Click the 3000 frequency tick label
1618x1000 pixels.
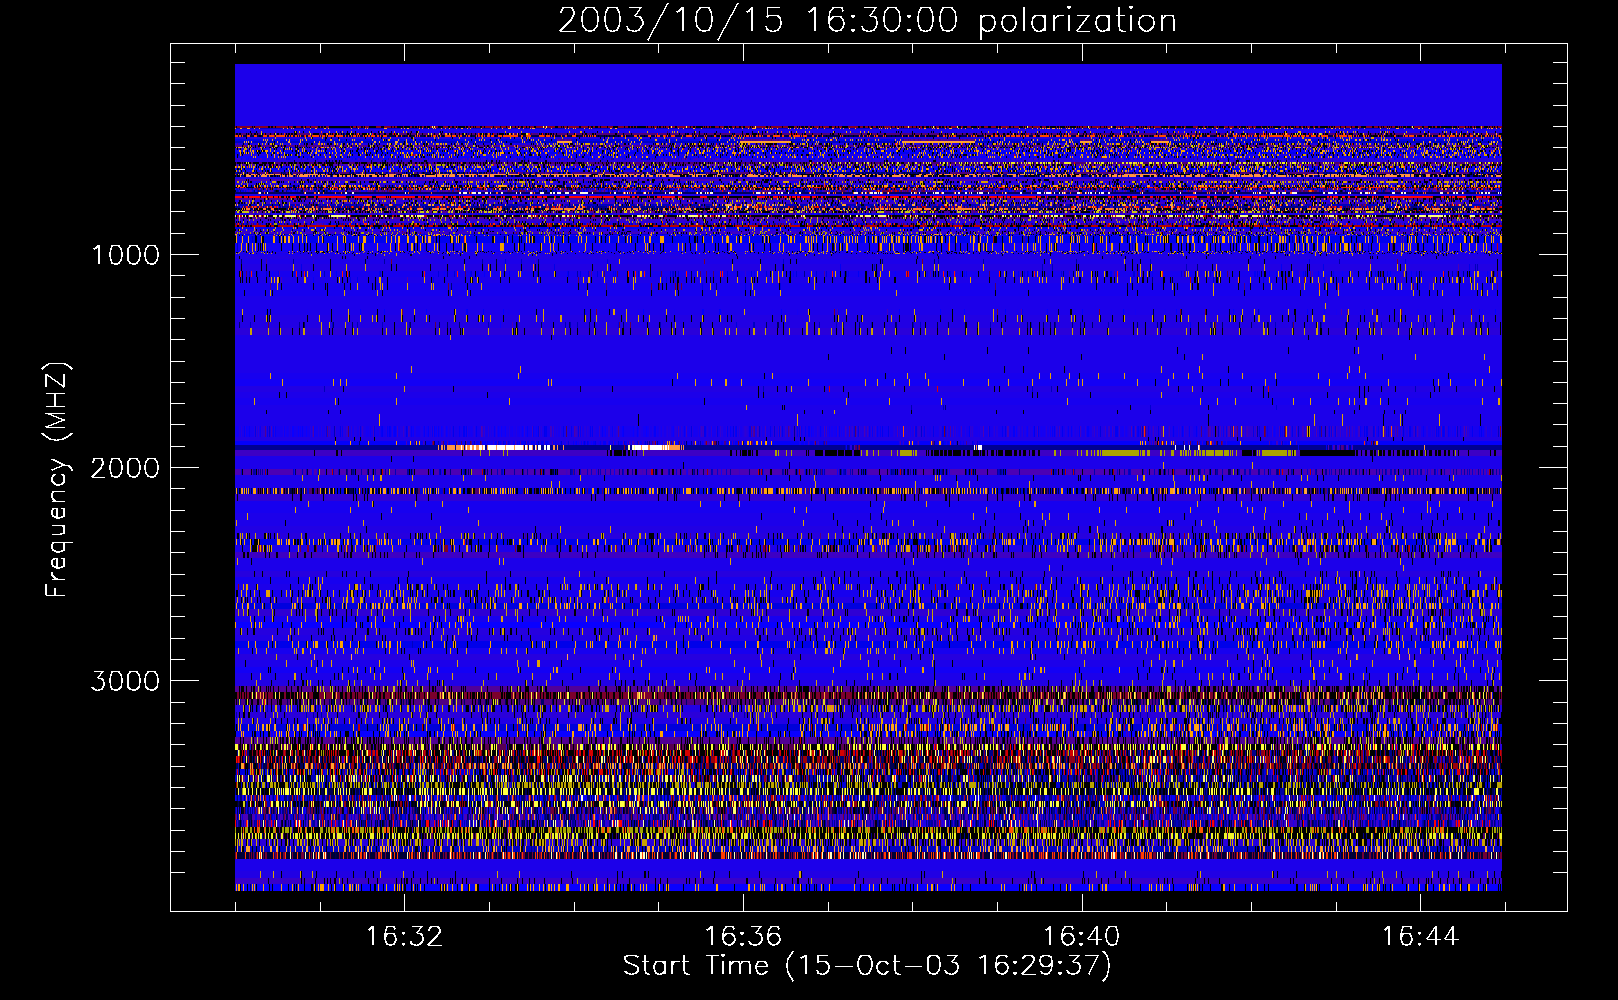point(125,681)
